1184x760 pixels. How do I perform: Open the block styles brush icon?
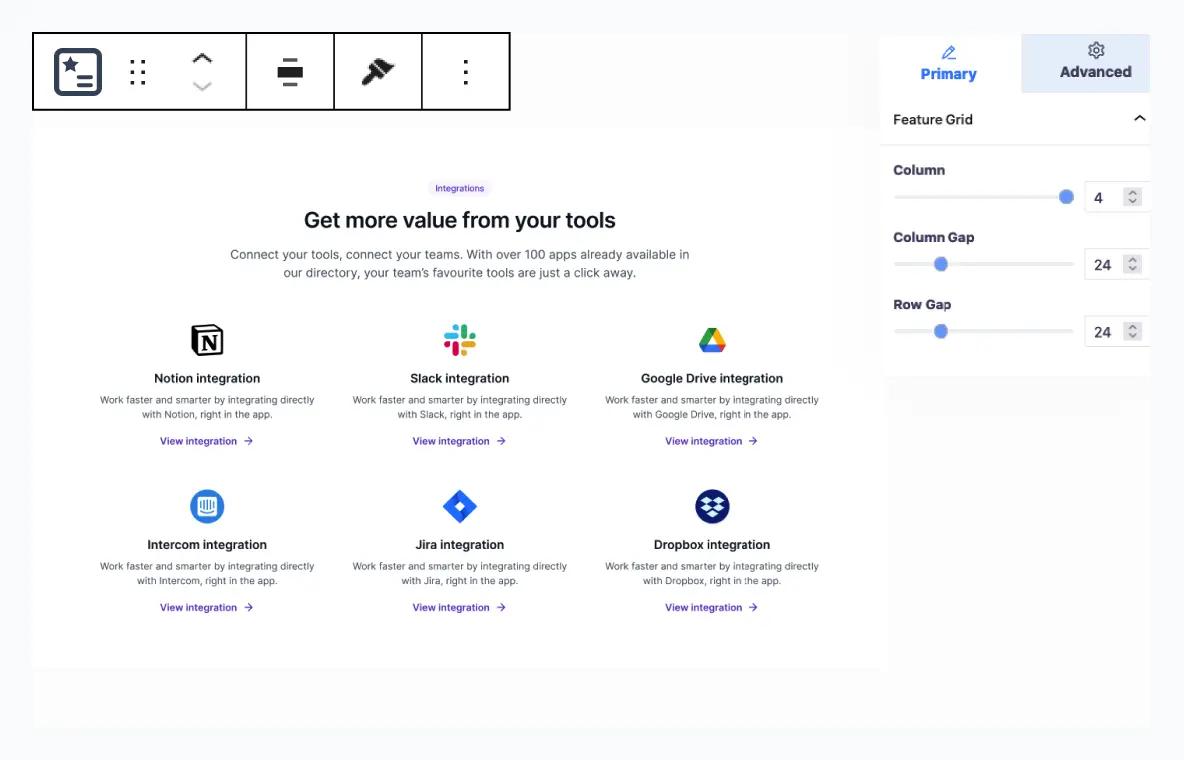[x=378, y=71]
